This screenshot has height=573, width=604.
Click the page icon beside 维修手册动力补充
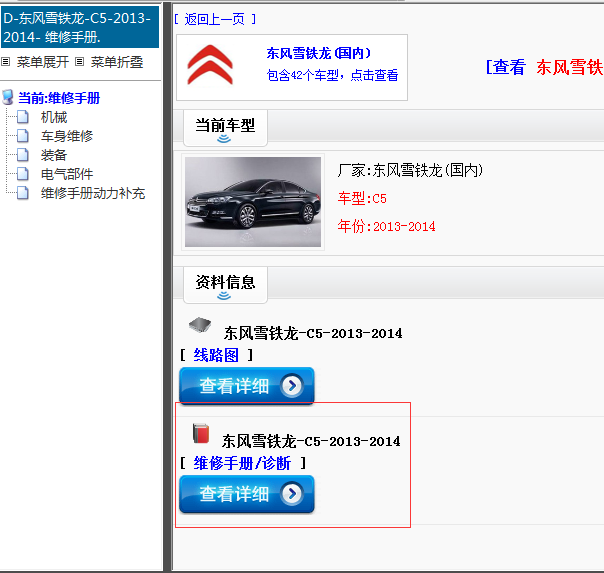click(23, 193)
